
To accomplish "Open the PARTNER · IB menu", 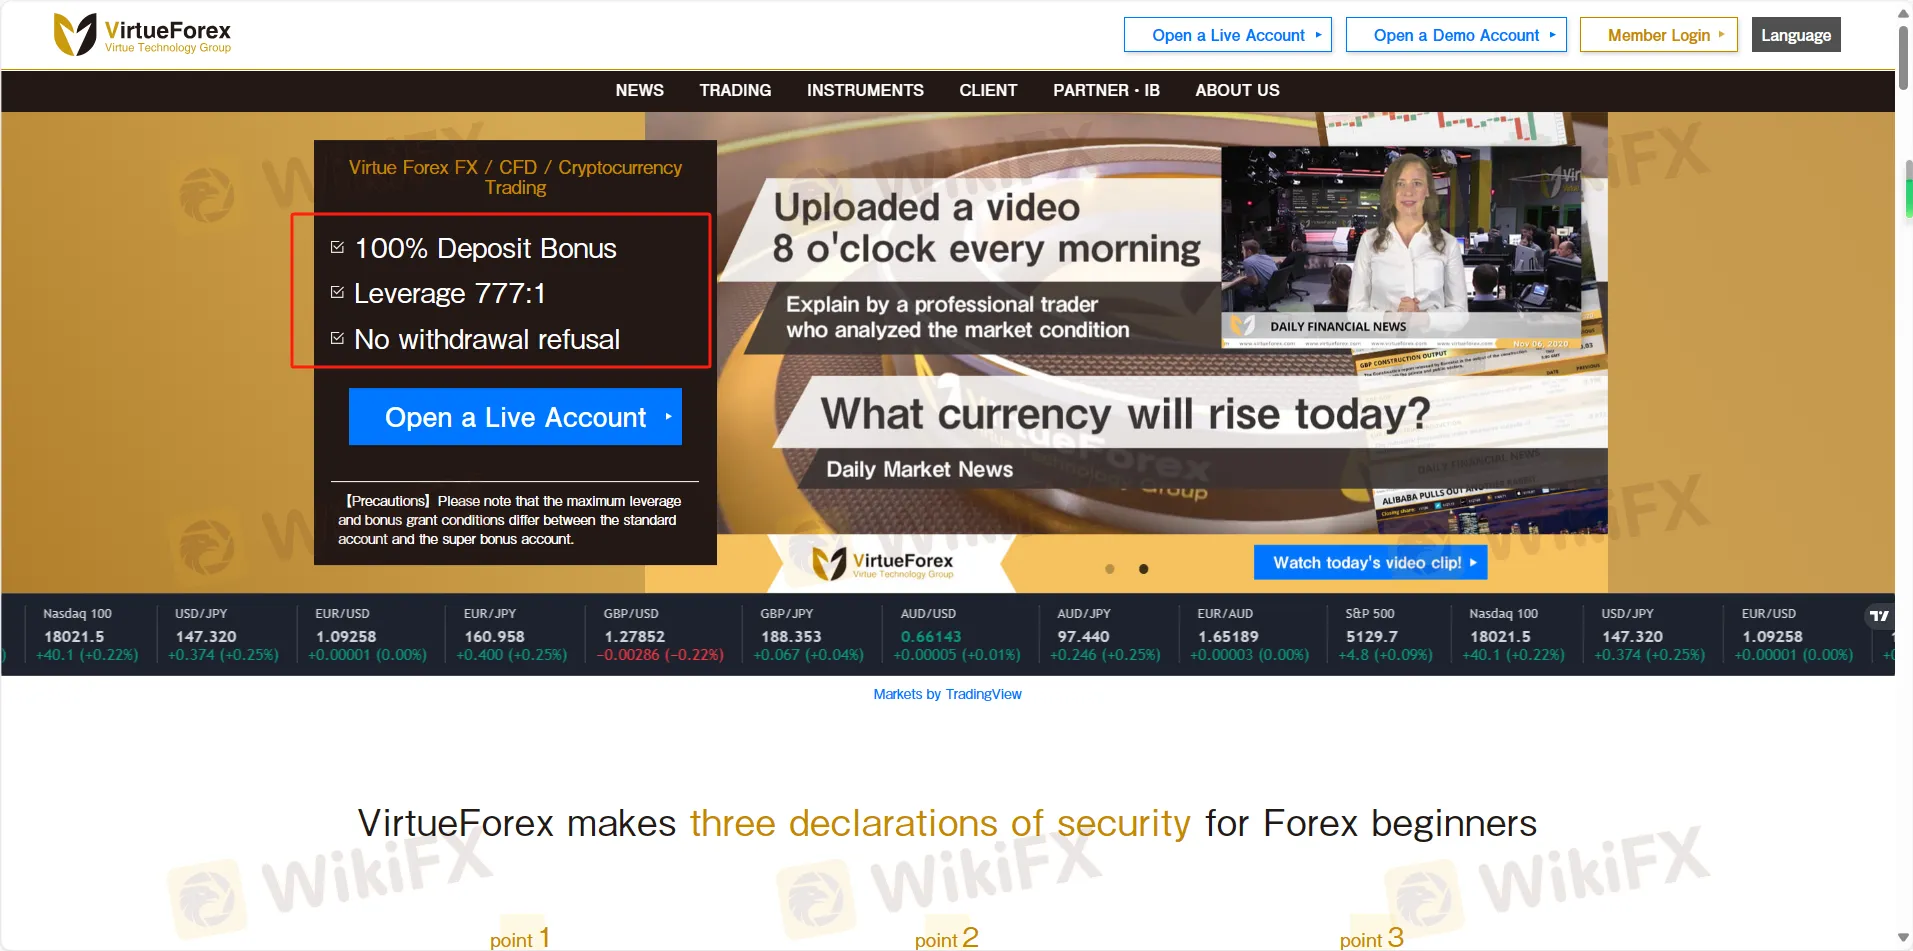I will 1106,90.
